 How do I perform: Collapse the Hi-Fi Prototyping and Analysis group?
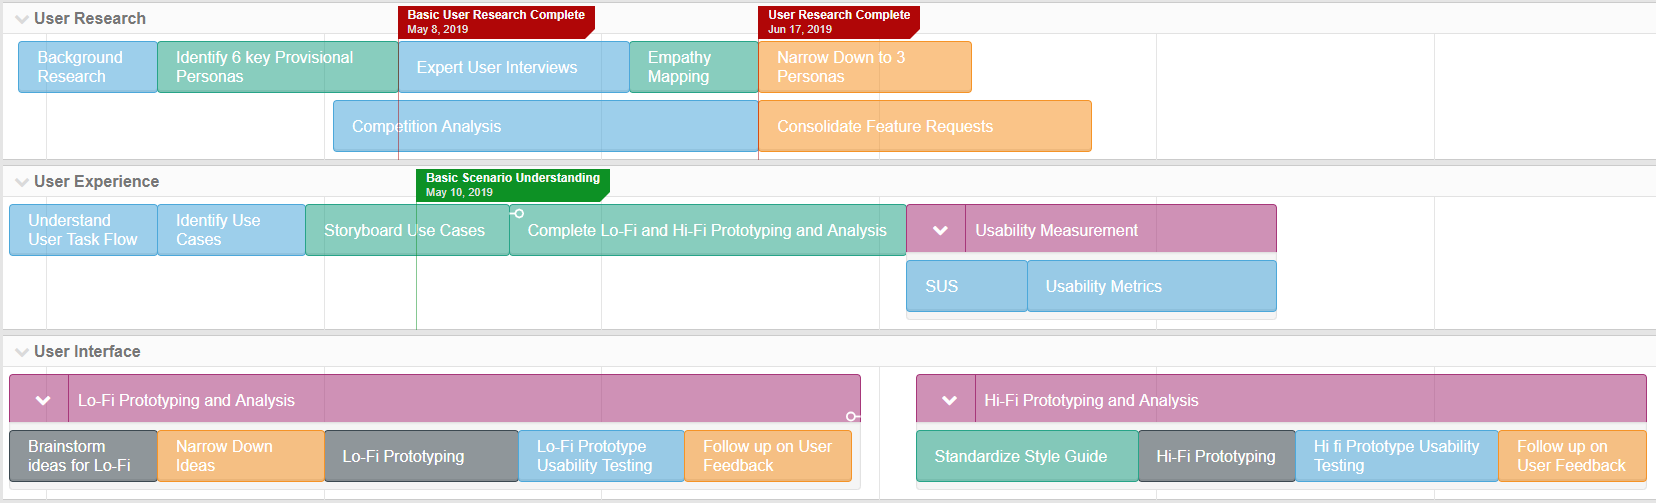(x=949, y=401)
